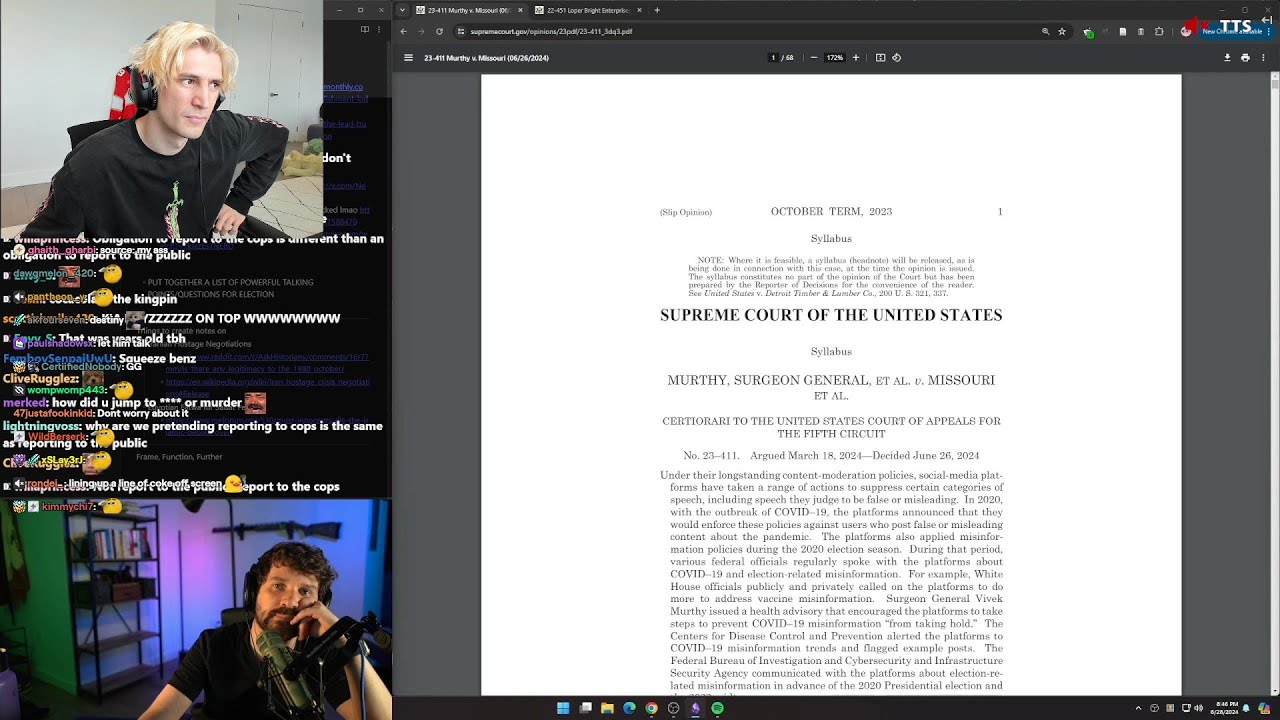The height and width of the screenshot is (720, 1280).
Task: Zoom in with the plus control
Action: coord(855,57)
